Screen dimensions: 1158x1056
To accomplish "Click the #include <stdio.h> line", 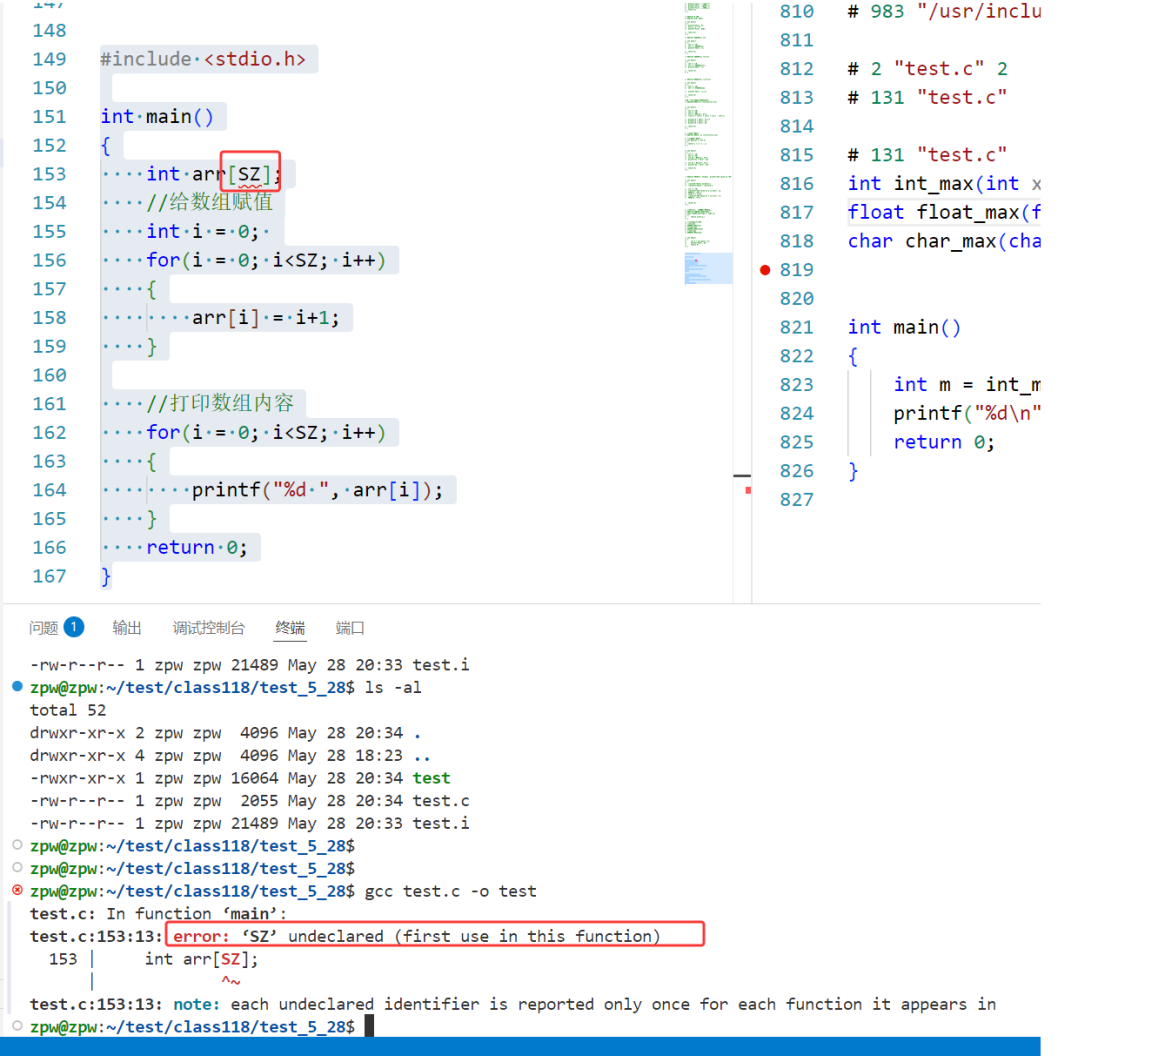I will (203, 59).
